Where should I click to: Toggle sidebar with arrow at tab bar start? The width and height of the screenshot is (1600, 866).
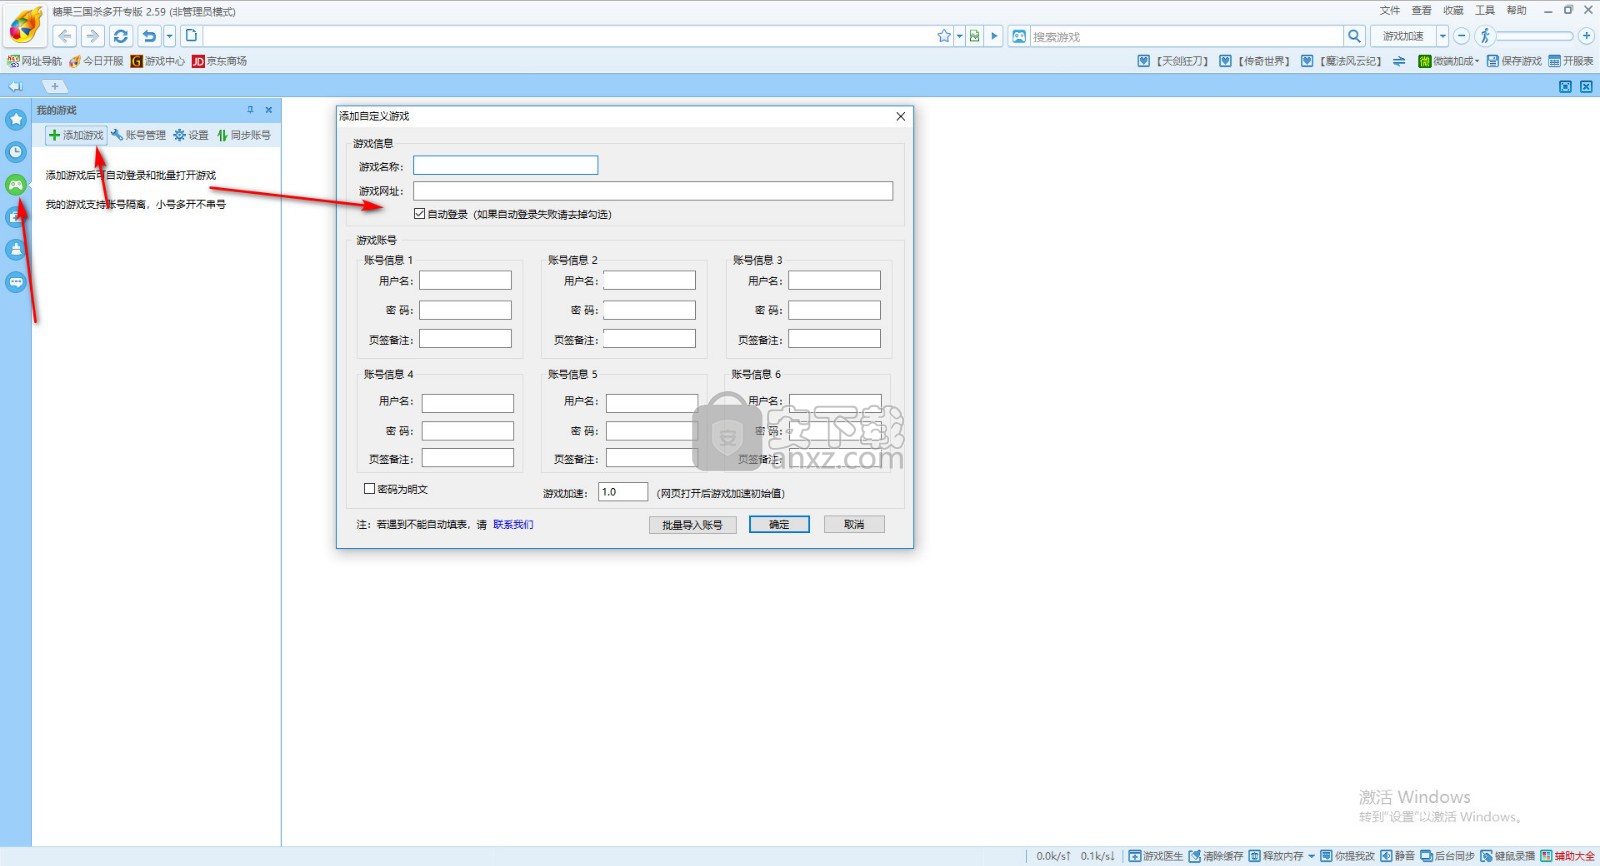tap(15, 86)
